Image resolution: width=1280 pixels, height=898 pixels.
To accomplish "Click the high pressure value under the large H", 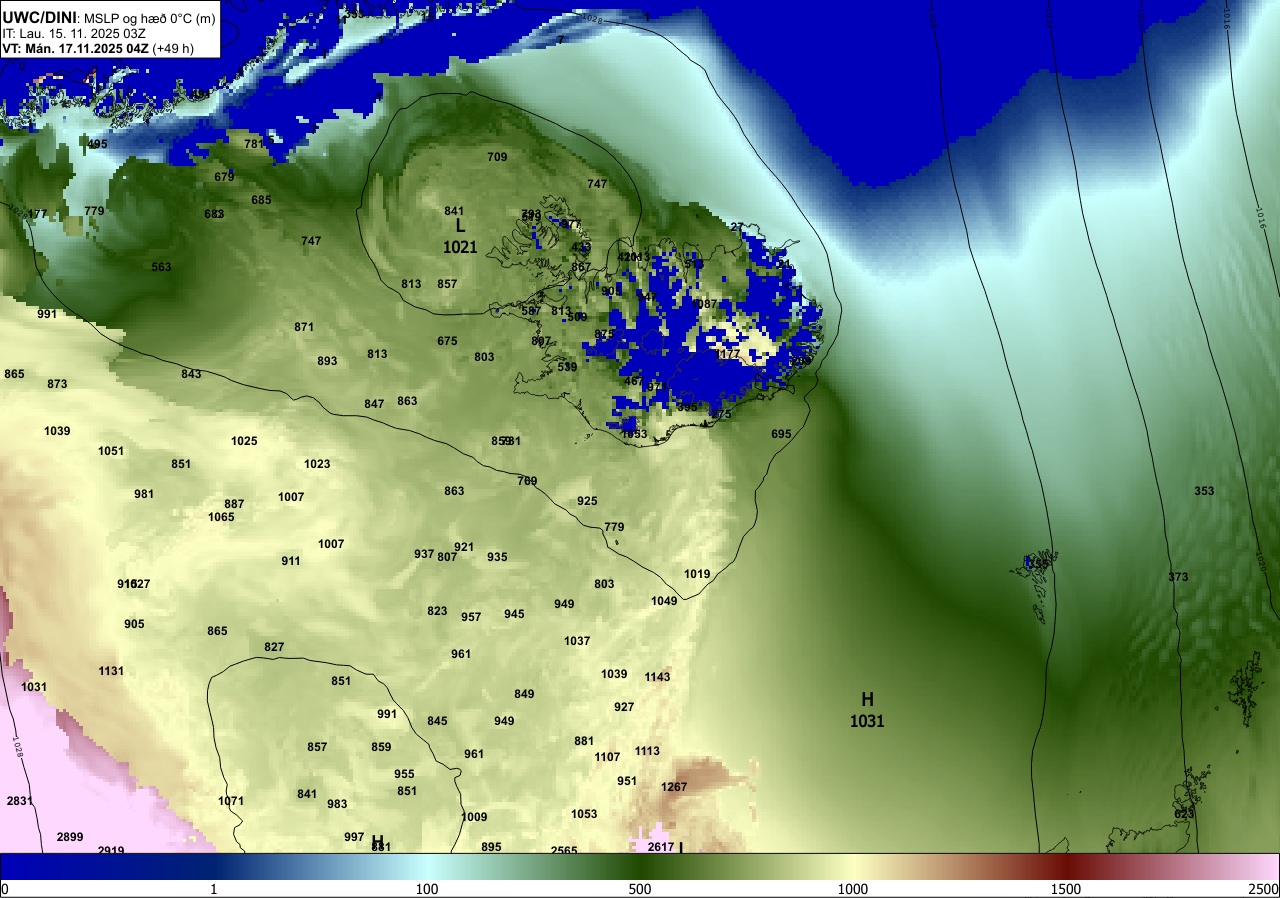I will click(867, 721).
